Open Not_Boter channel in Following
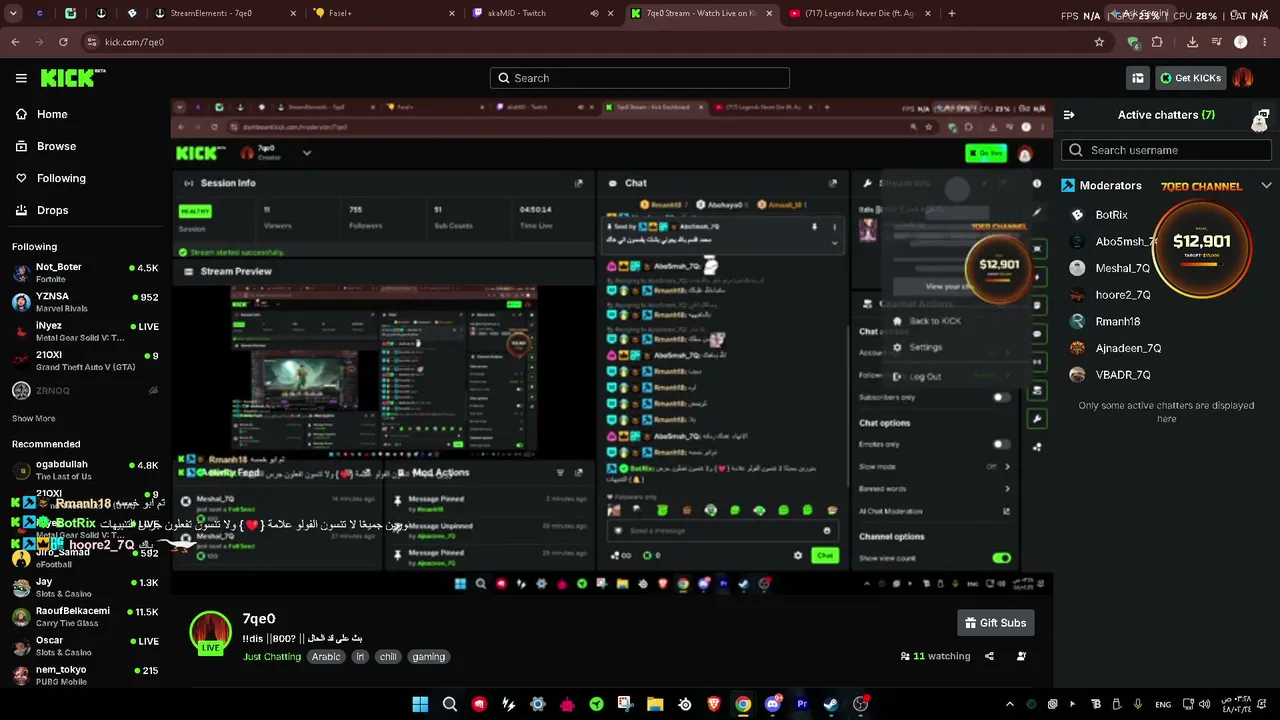1280x720 pixels. pos(85,273)
